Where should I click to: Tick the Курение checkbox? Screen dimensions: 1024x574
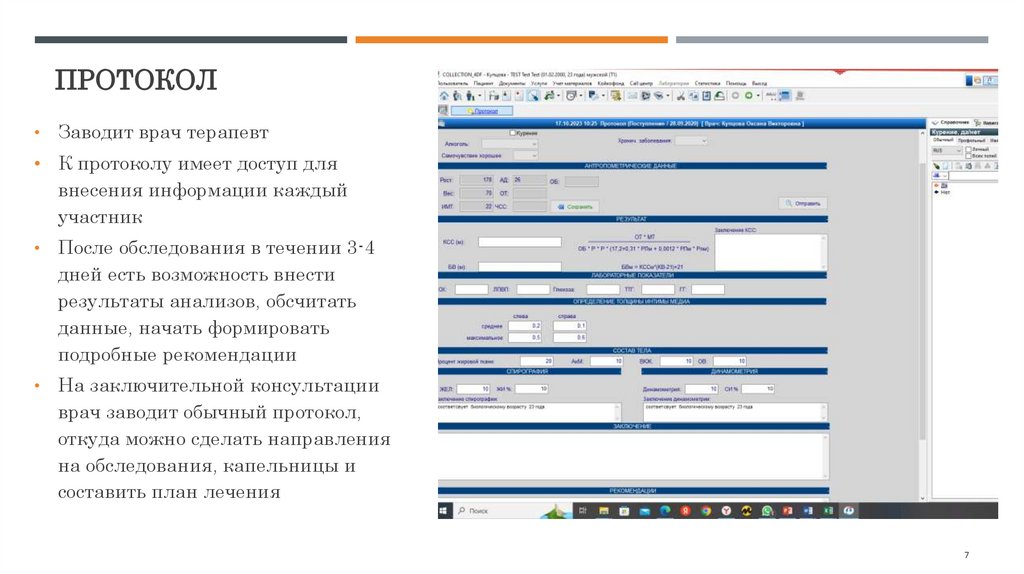point(513,133)
